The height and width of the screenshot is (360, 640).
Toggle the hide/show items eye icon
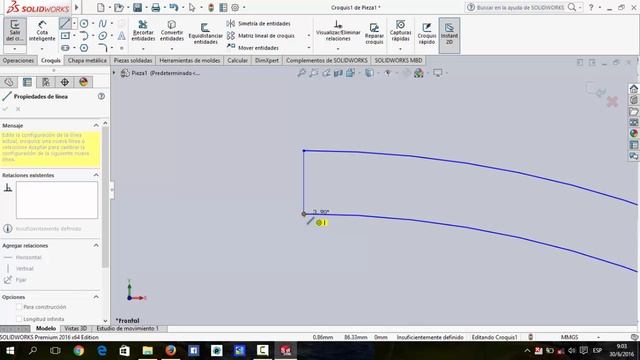(388, 73)
